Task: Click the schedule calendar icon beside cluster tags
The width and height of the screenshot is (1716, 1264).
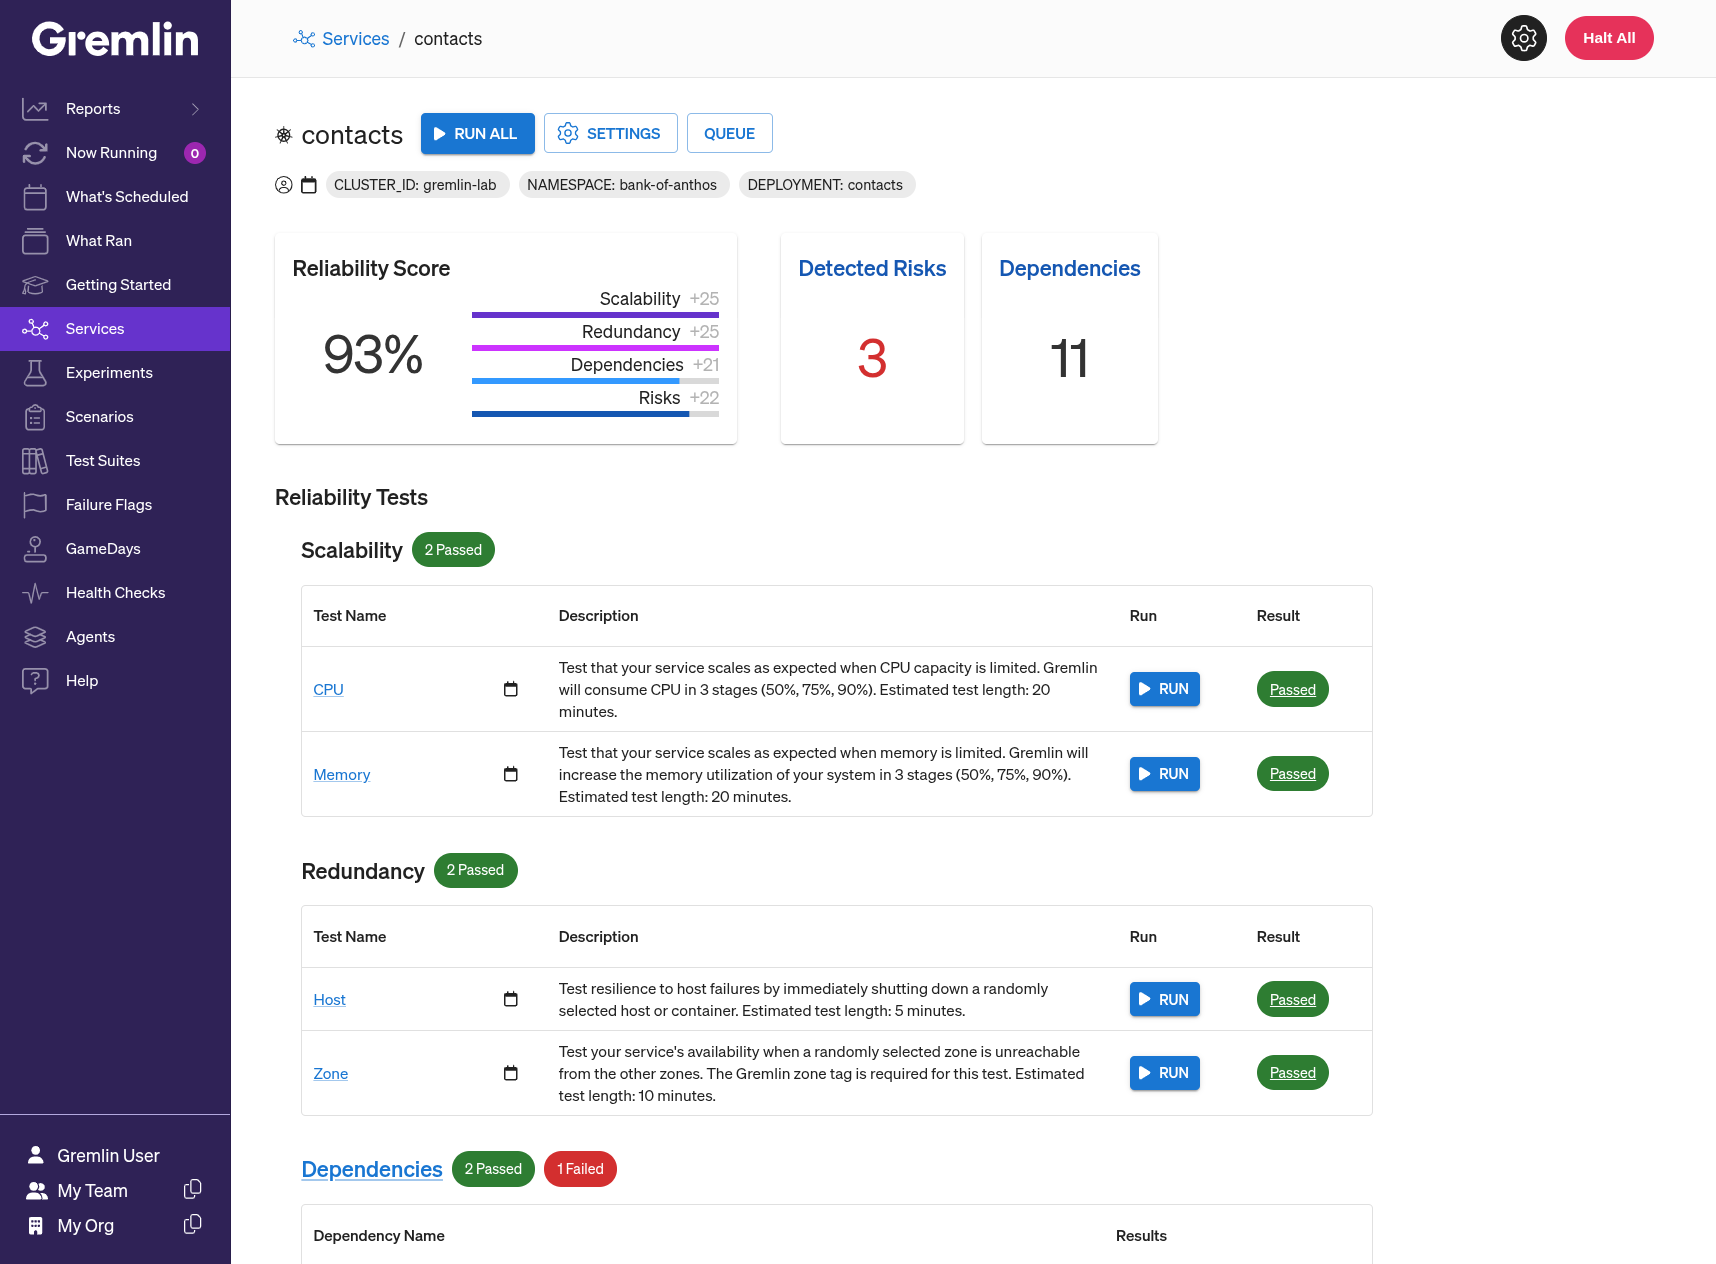Action: [309, 185]
